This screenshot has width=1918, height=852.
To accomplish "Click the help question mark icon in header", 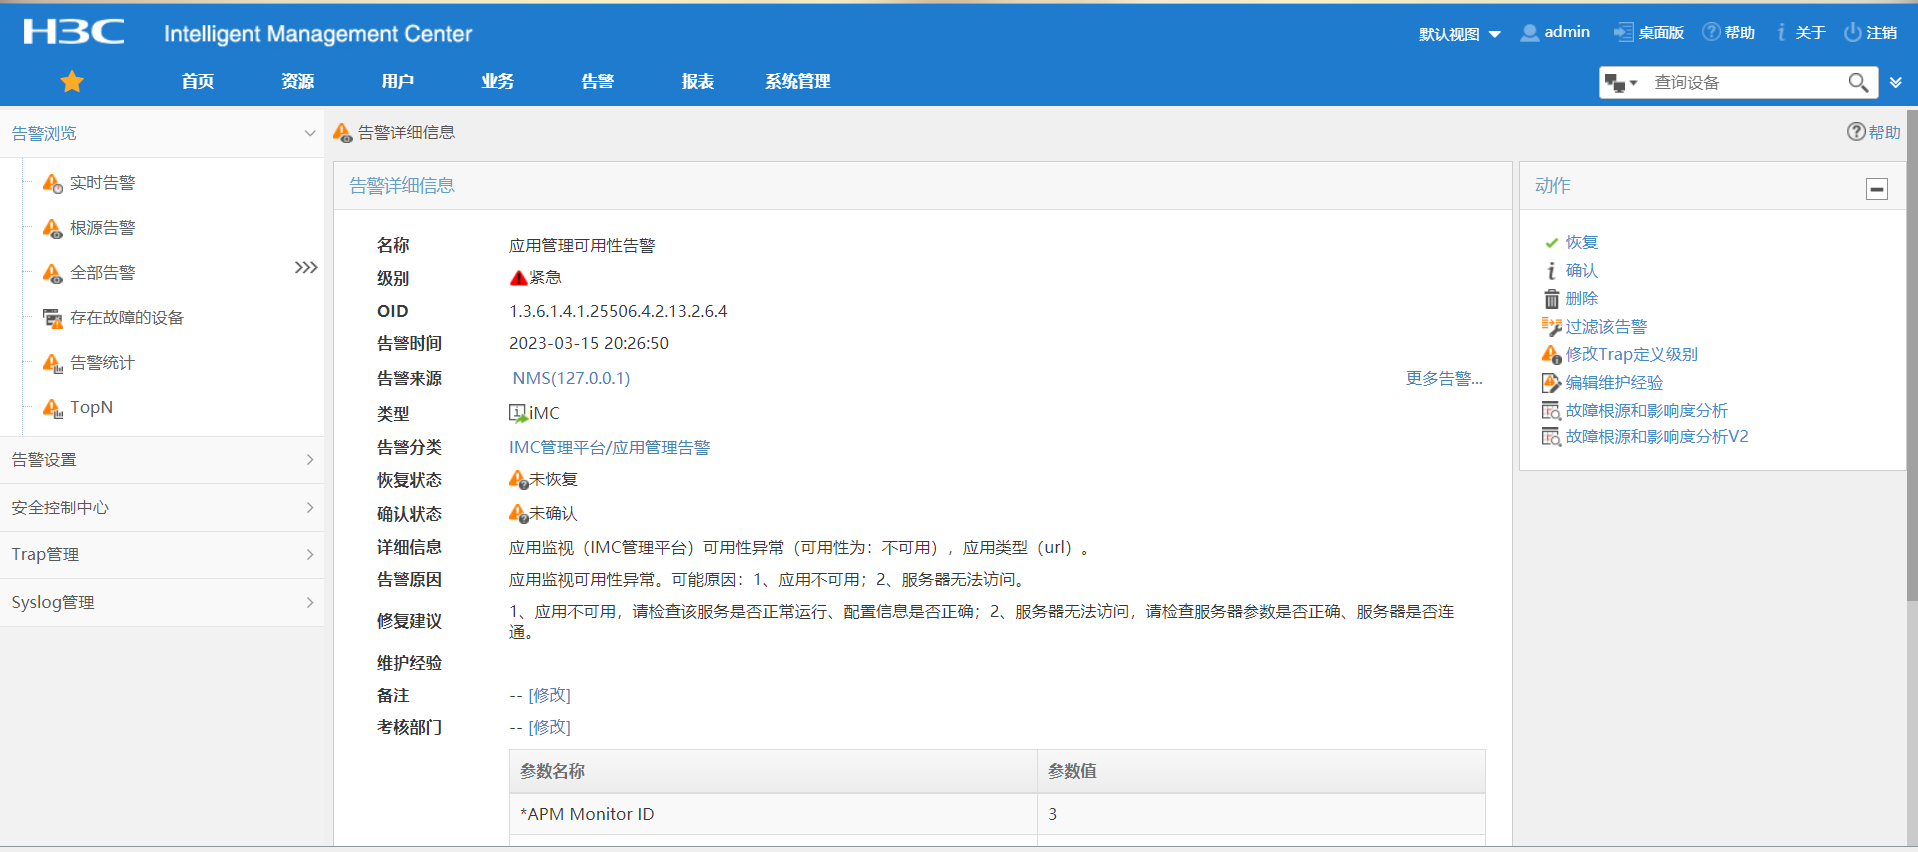I will (x=1711, y=32).
